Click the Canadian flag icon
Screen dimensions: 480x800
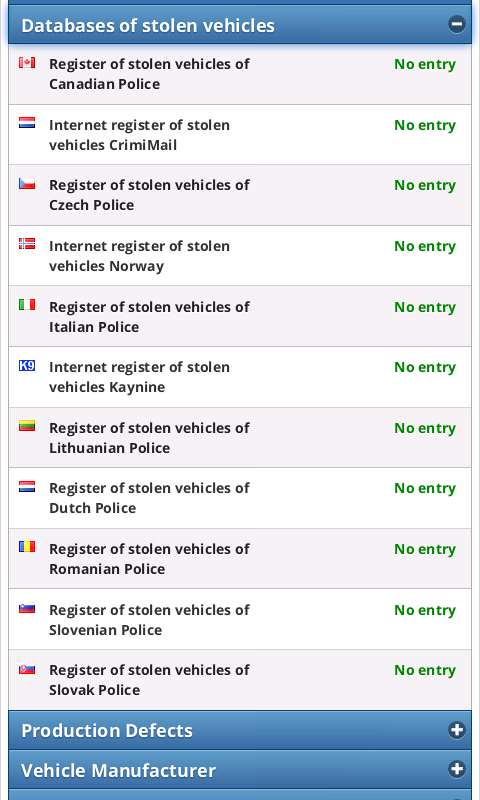[x=27, y=63]
